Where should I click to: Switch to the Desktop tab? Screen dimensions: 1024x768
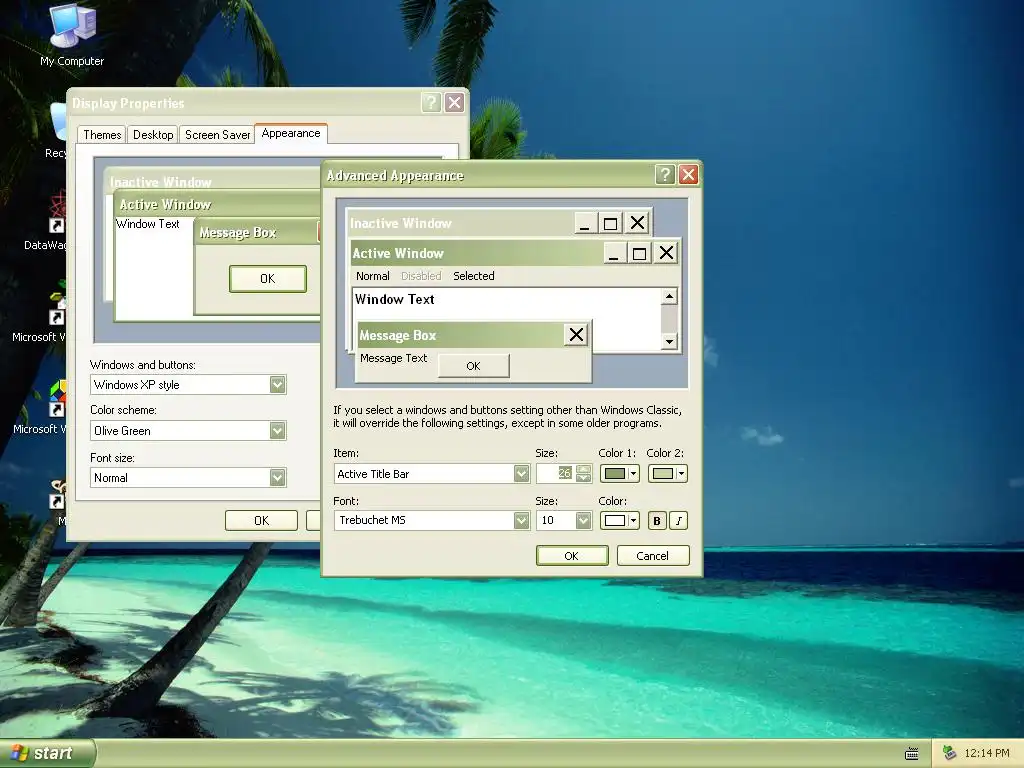click(x=153, y=135)
